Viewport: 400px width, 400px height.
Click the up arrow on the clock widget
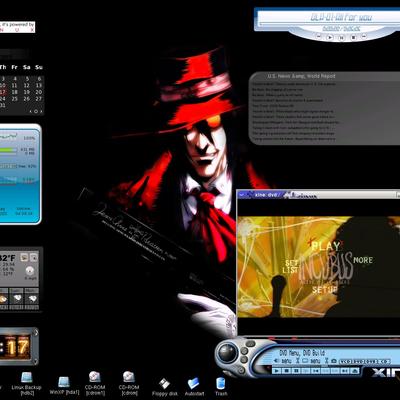pyautogui.click(x=36, y=332)
